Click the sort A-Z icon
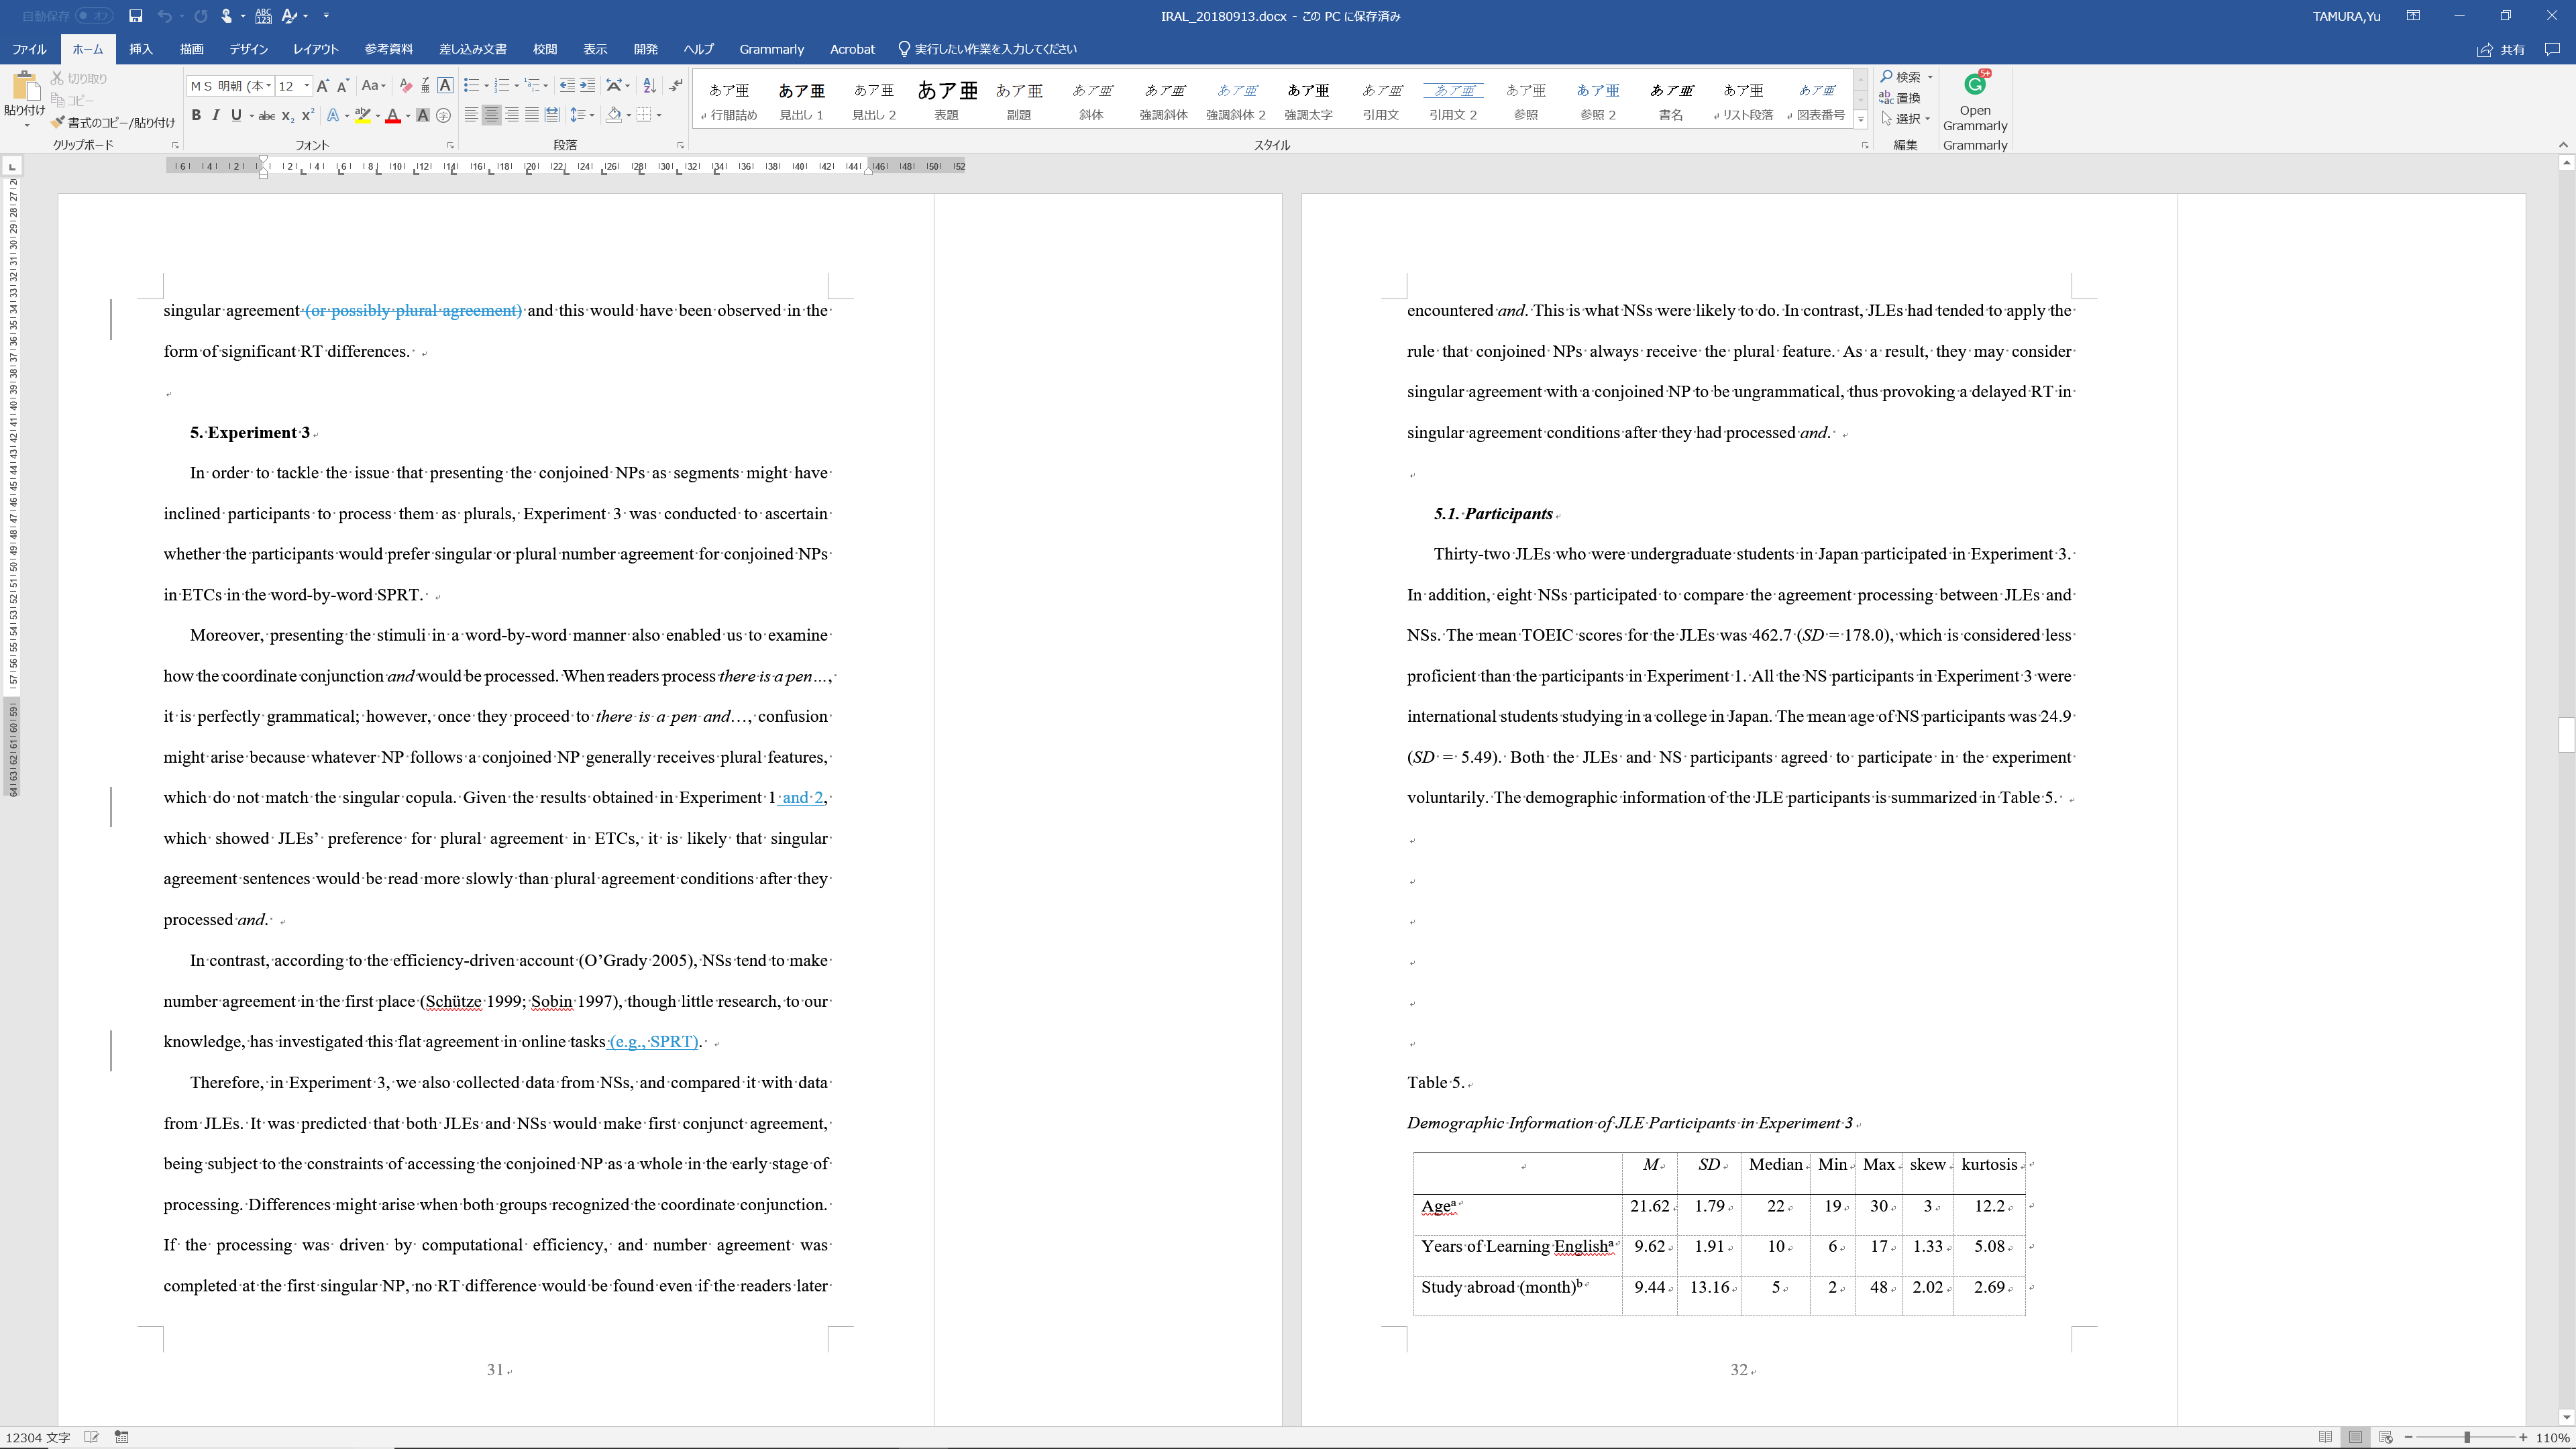The height and width of the screenshot is (1449, 2576). point(649,86)
